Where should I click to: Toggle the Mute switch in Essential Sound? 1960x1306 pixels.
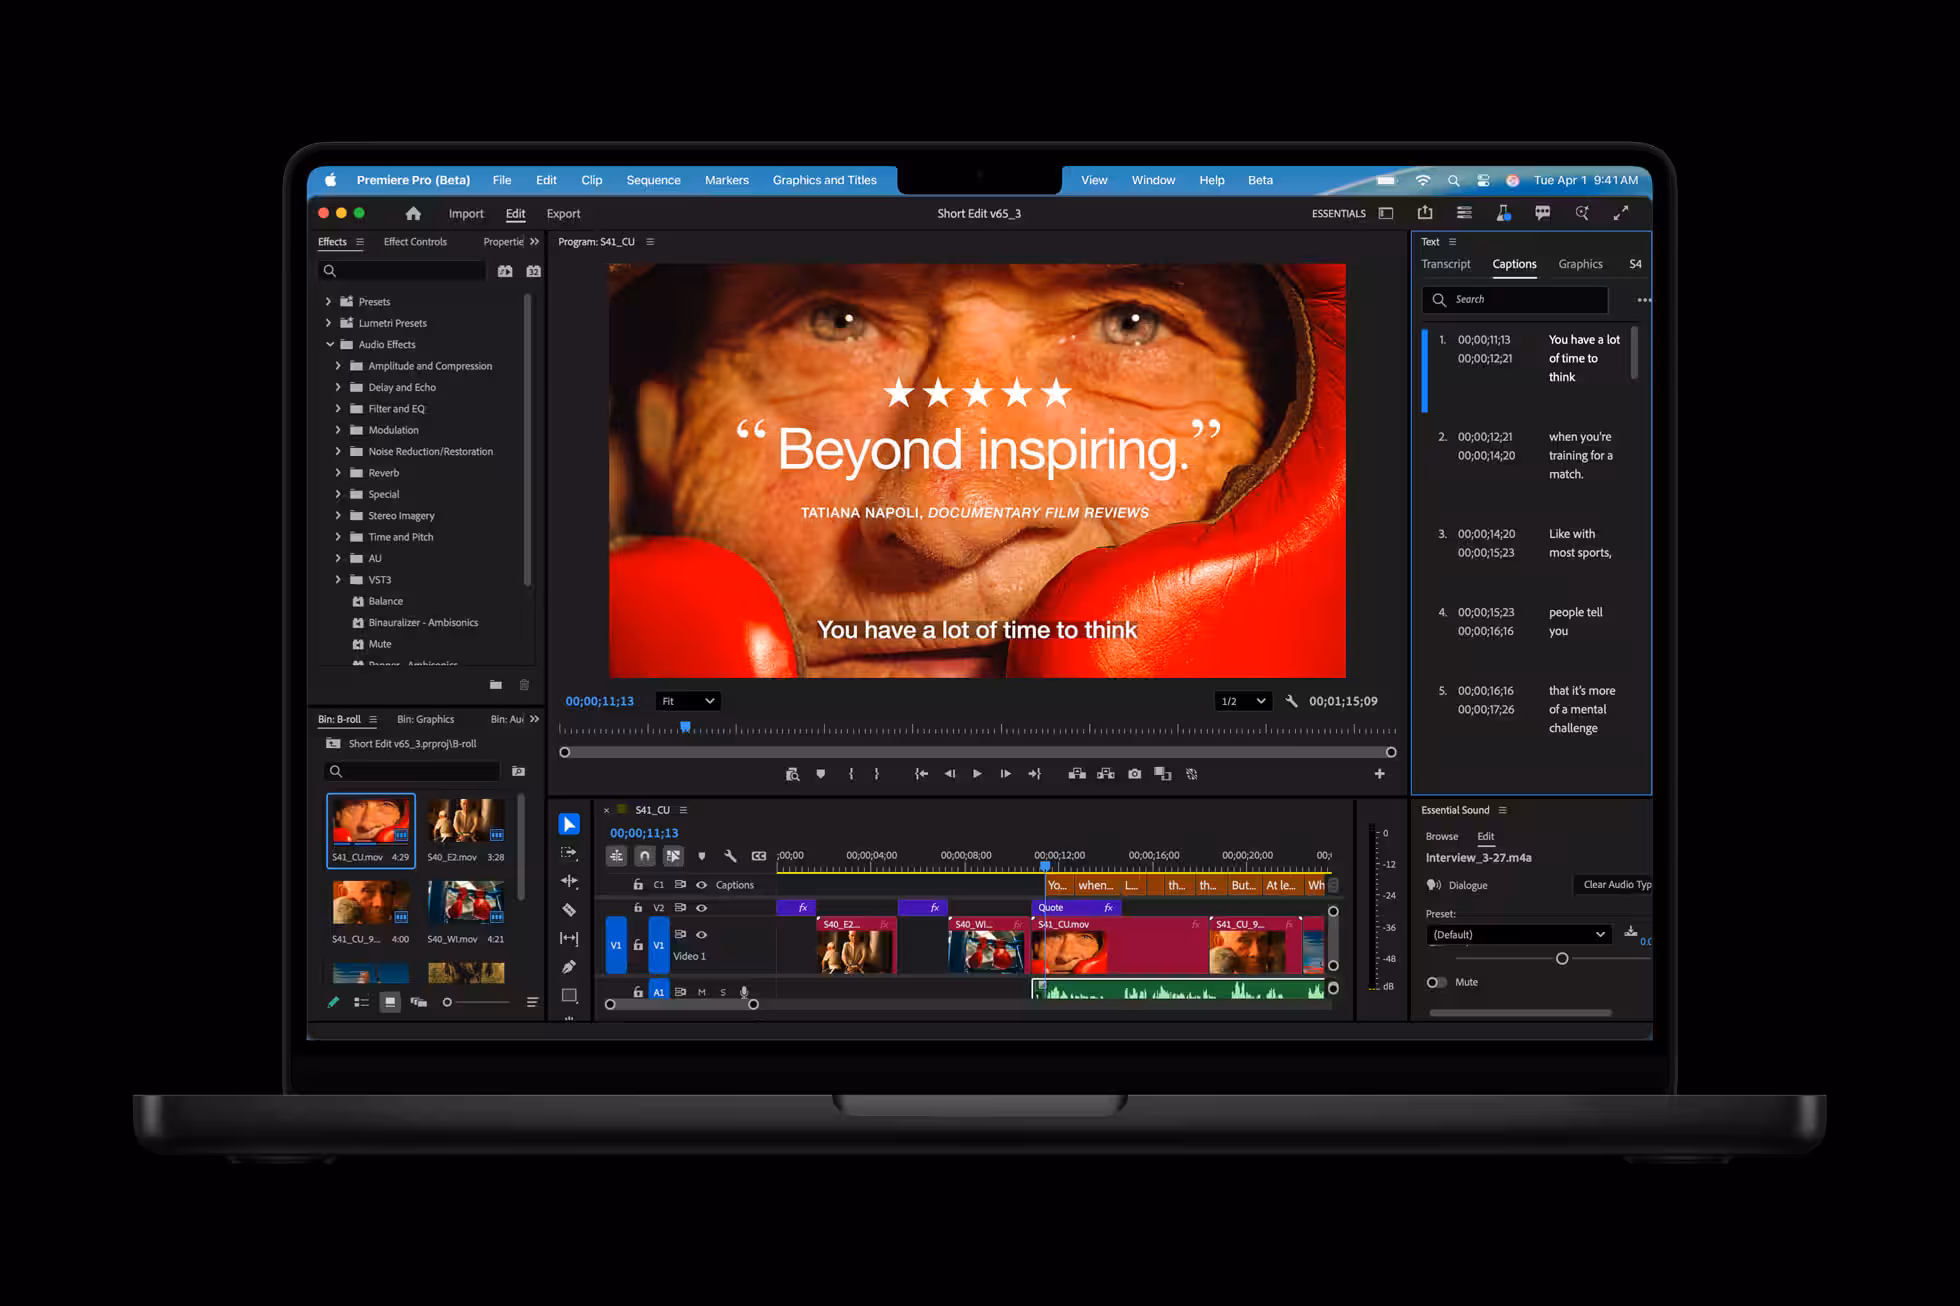click(x=1436, y=982)
